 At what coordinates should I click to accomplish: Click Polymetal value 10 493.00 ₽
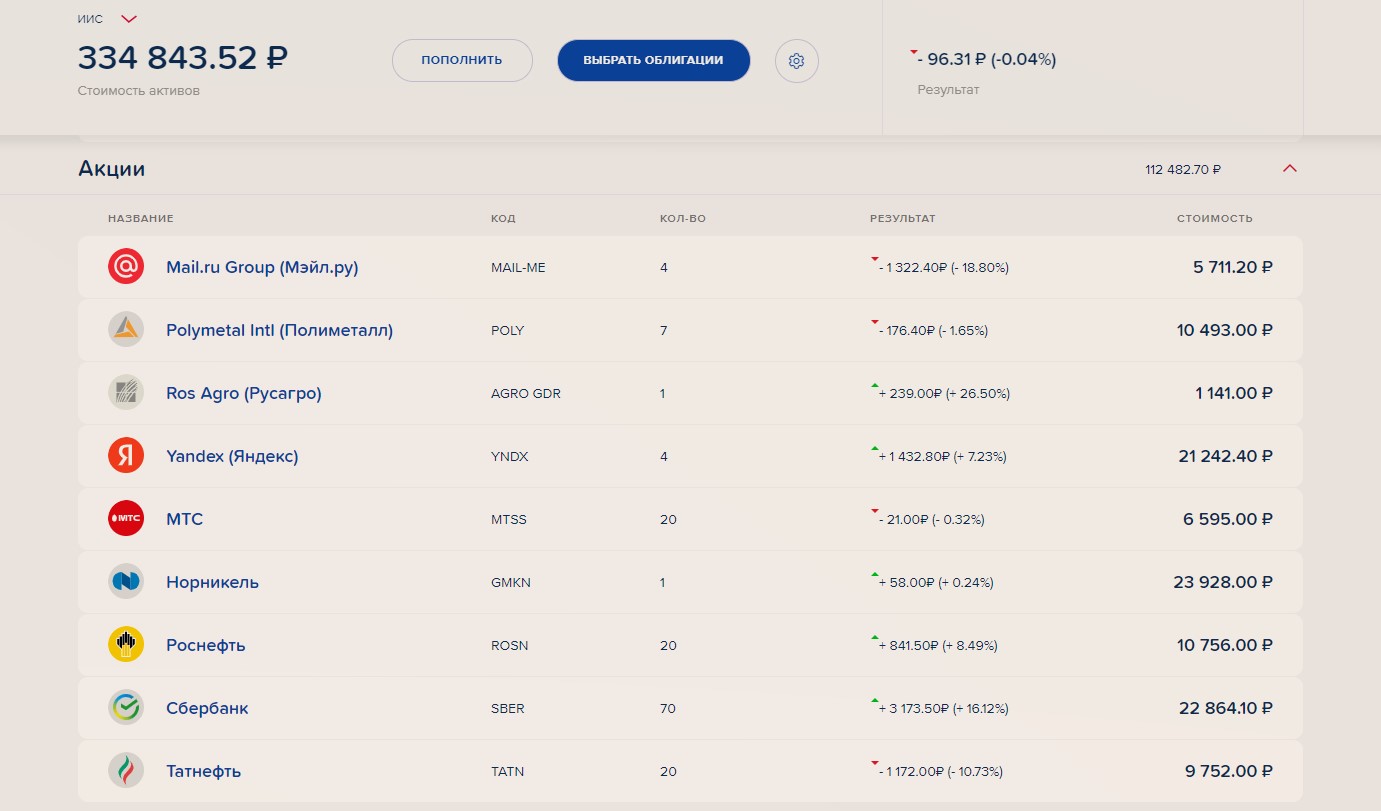coord(1225,331)
